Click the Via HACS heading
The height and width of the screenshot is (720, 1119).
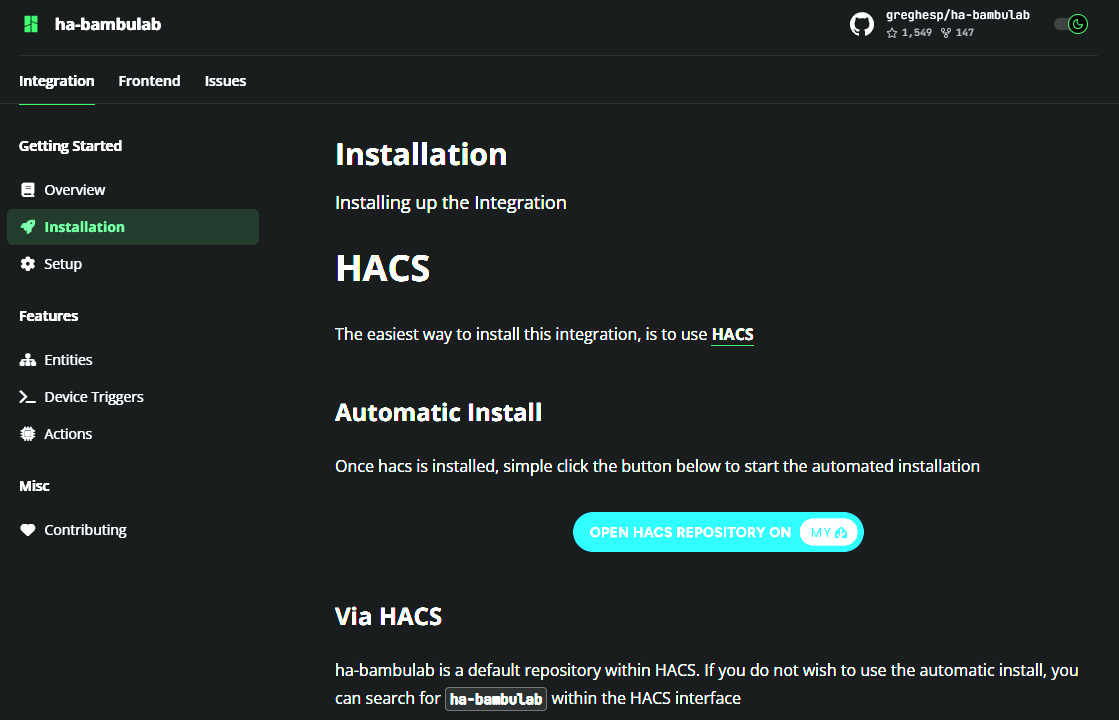tap(388, 617)
